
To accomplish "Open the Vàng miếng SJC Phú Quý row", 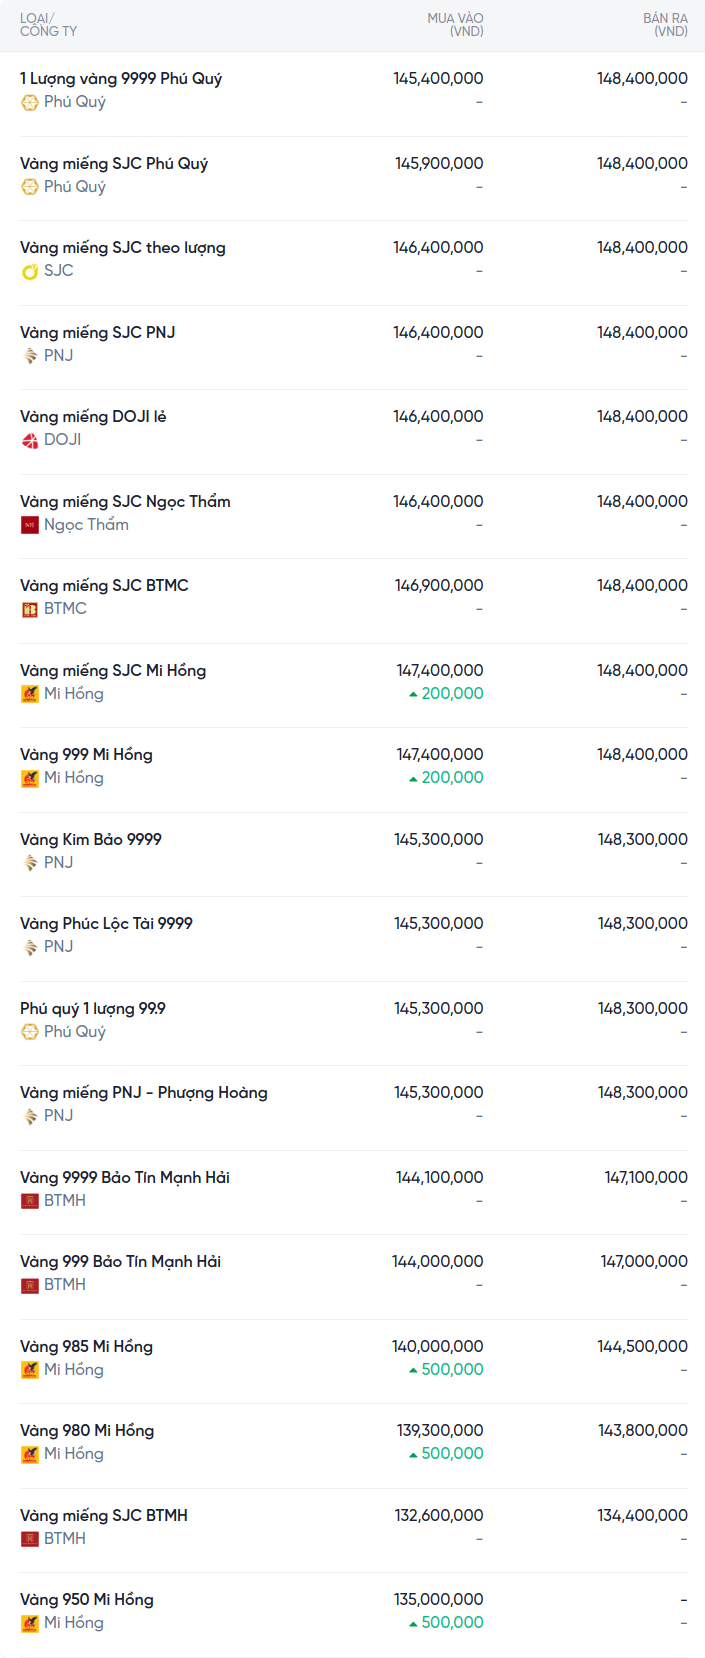I will click(114, 164).
